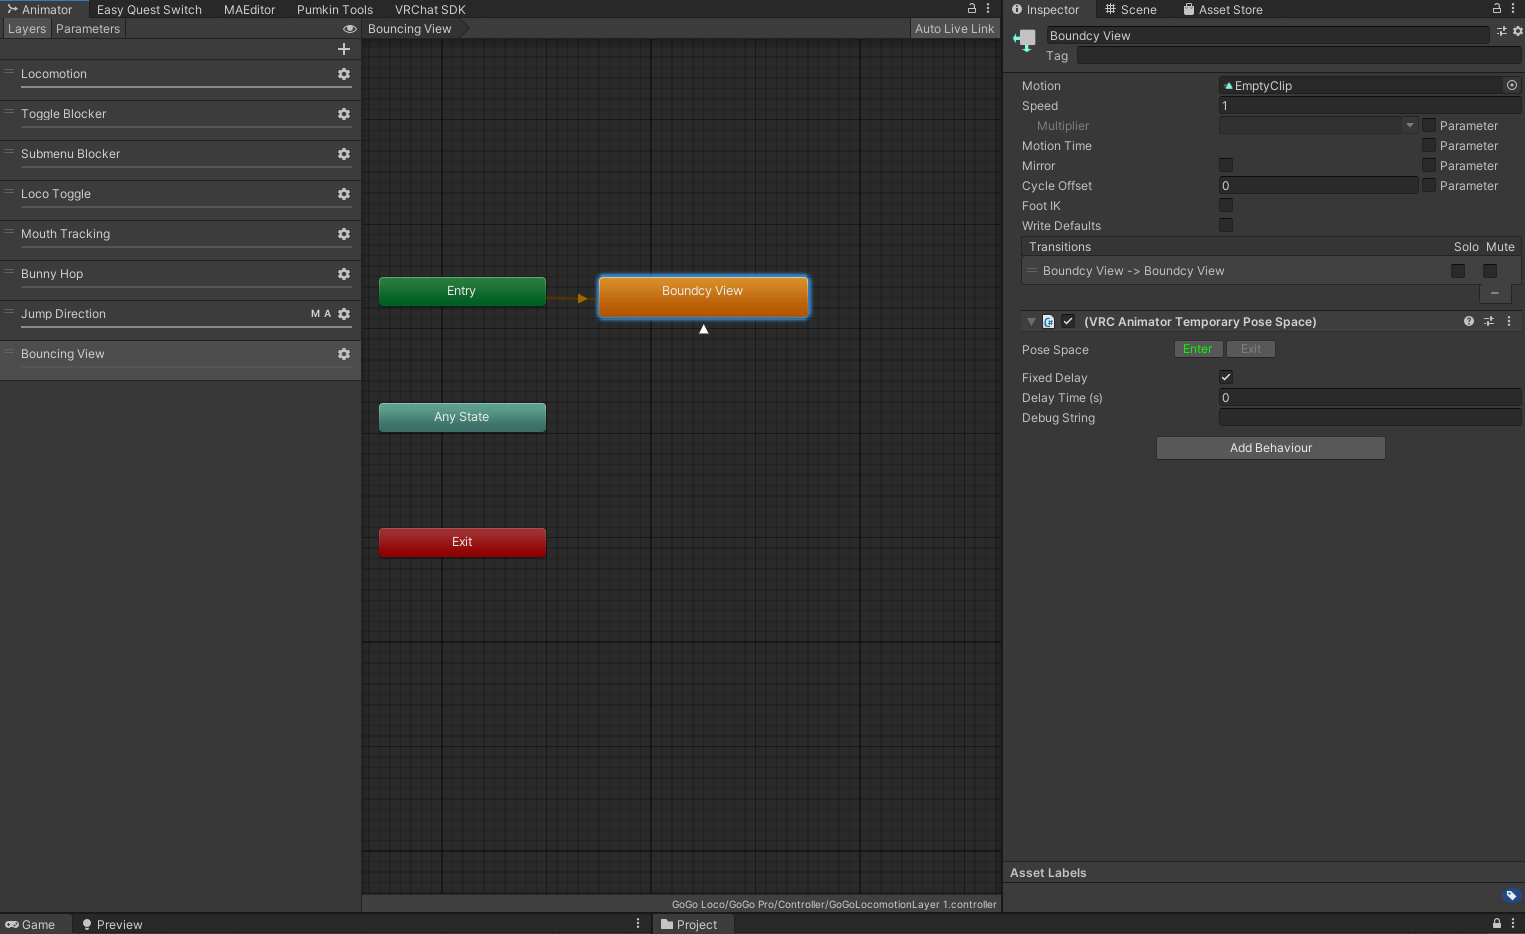Viewport: 1525px width, 934px height.
Task: Select the Any State node
Action: coord(462,417)
